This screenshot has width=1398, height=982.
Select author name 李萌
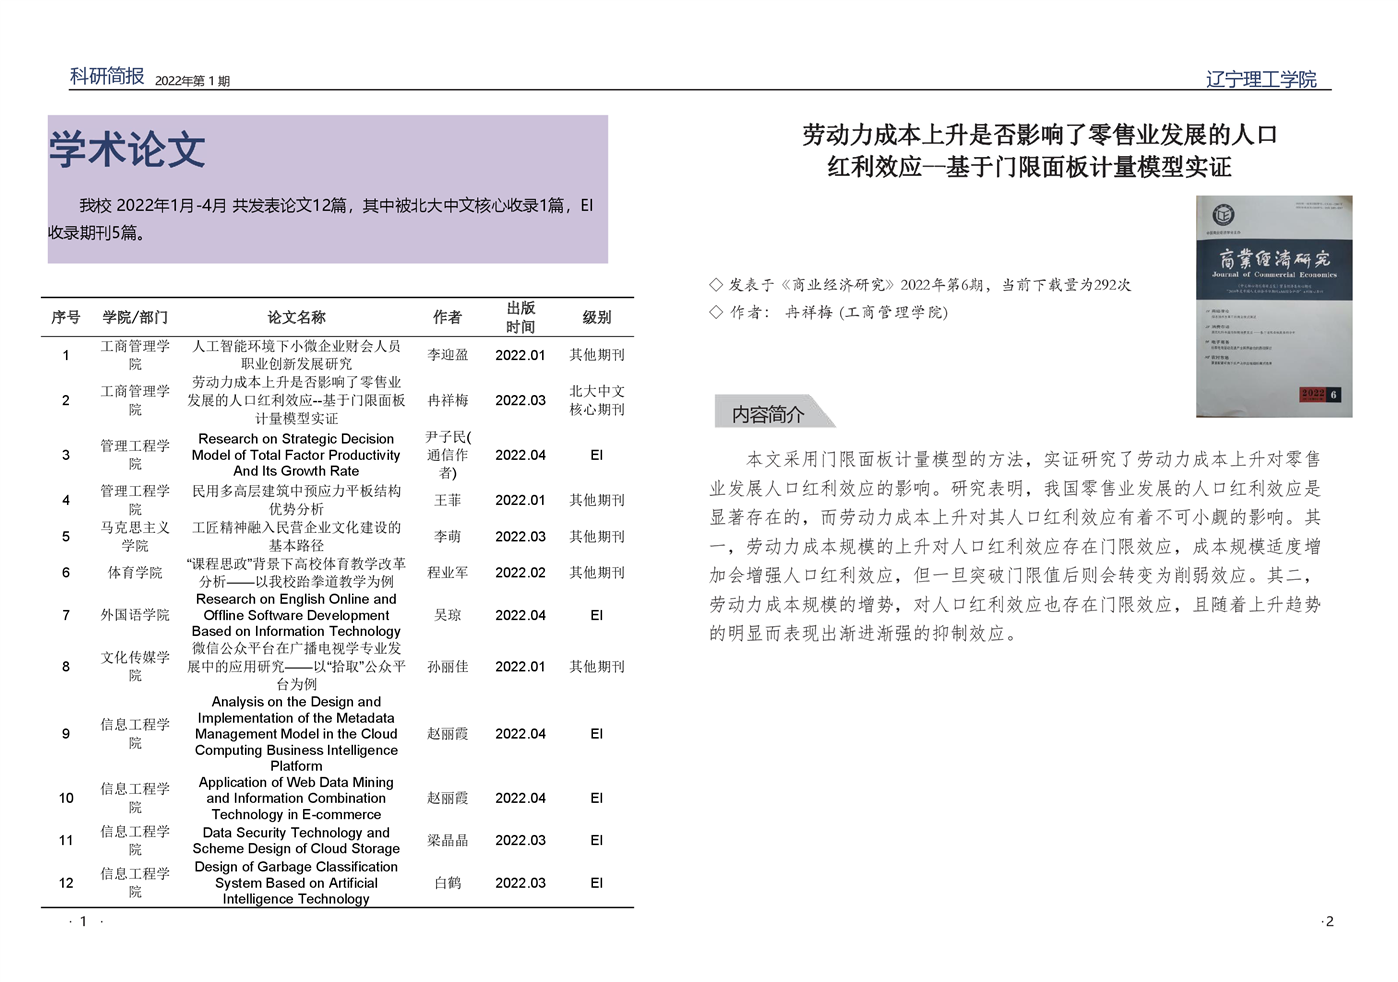click(447, 536)
